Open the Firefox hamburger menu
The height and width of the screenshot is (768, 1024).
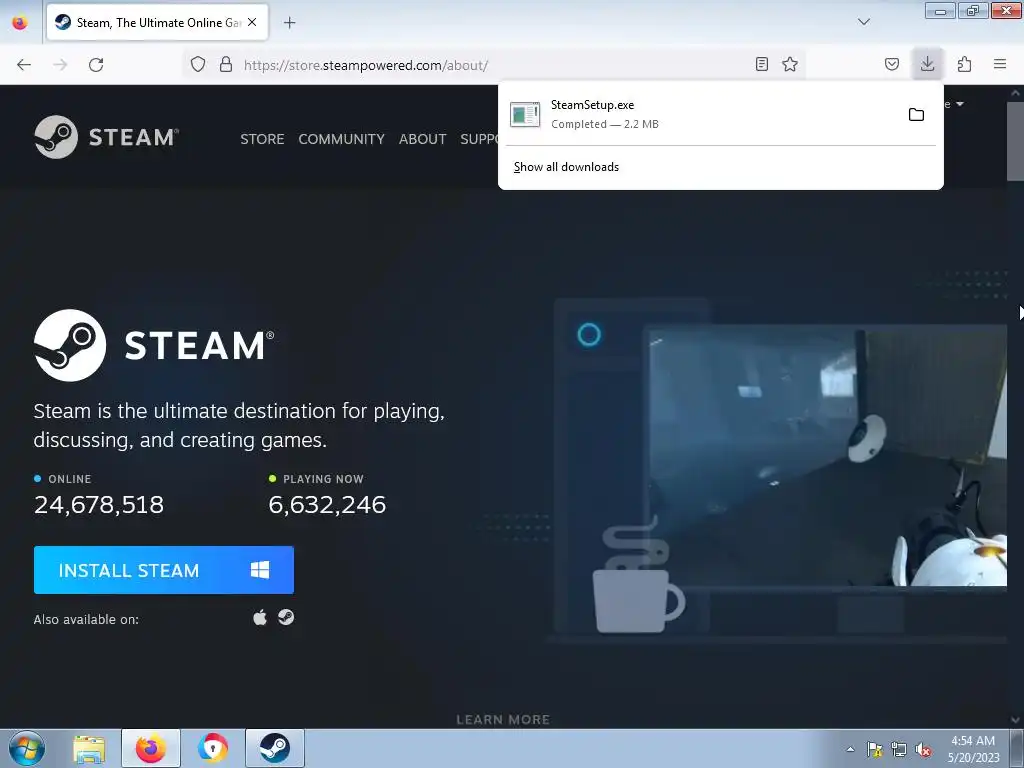1000,64
